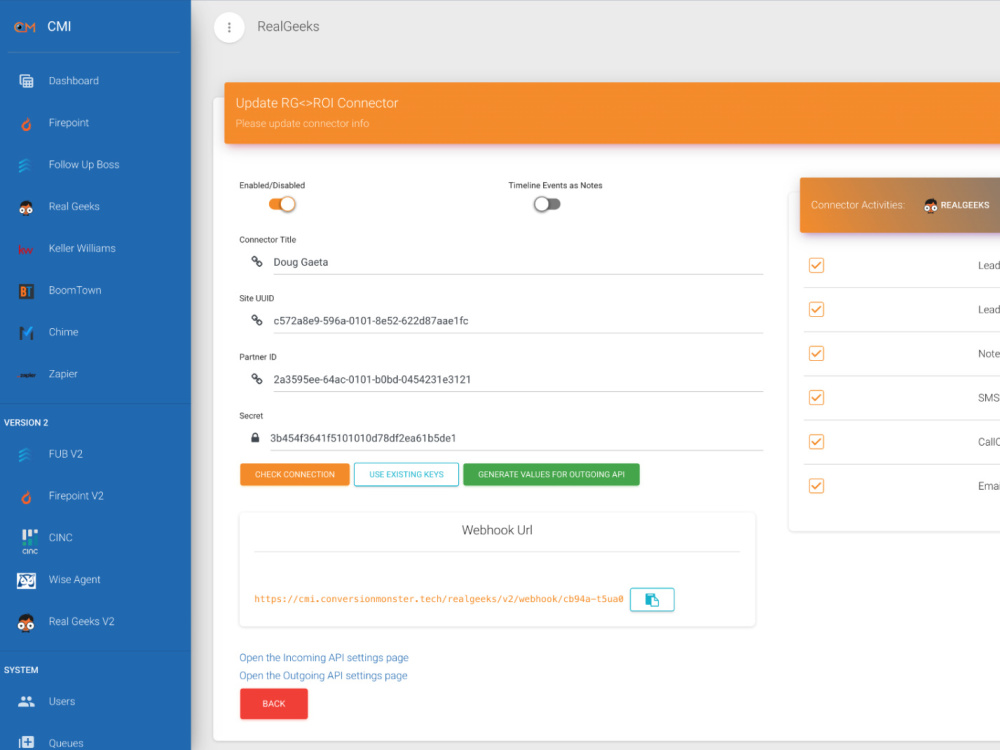Uncheck the first Lead activity checkbox
This screenshot has height=750, width=1000.
click(816, 265)
